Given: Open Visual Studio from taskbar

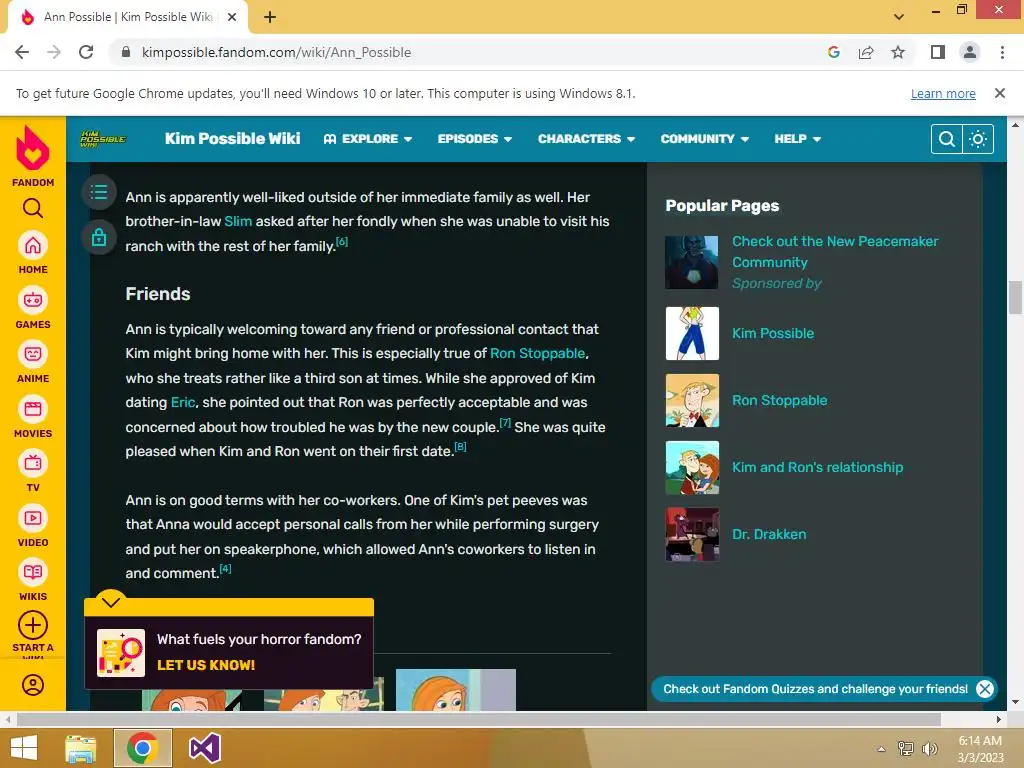Looking at the screenshot, I should click(x=204, y=748).
